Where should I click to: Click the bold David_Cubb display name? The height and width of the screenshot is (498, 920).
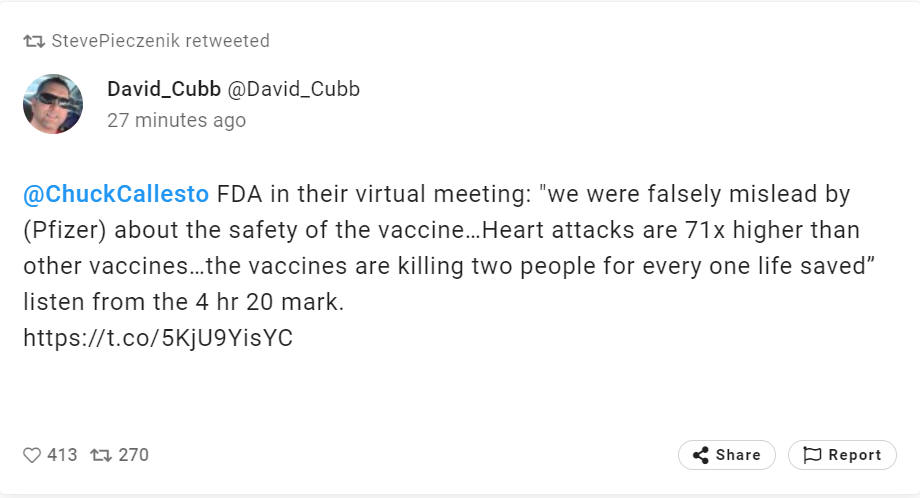coord(164,89)
